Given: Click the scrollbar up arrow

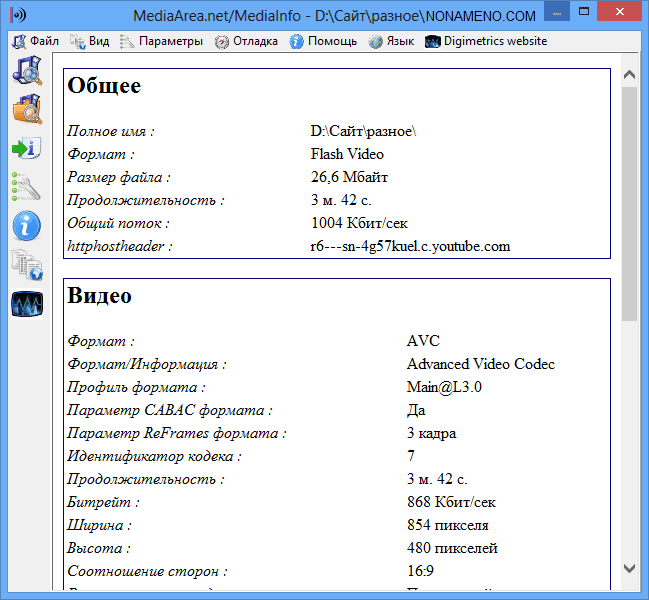Looking at the screenshot, I should pyautogui.click(x=629, y=75).
